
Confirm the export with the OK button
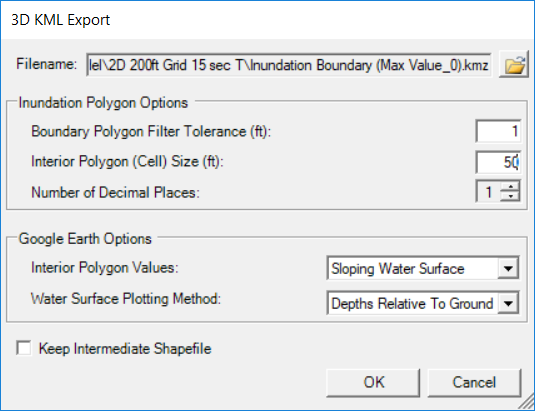(x=373, y=383)
